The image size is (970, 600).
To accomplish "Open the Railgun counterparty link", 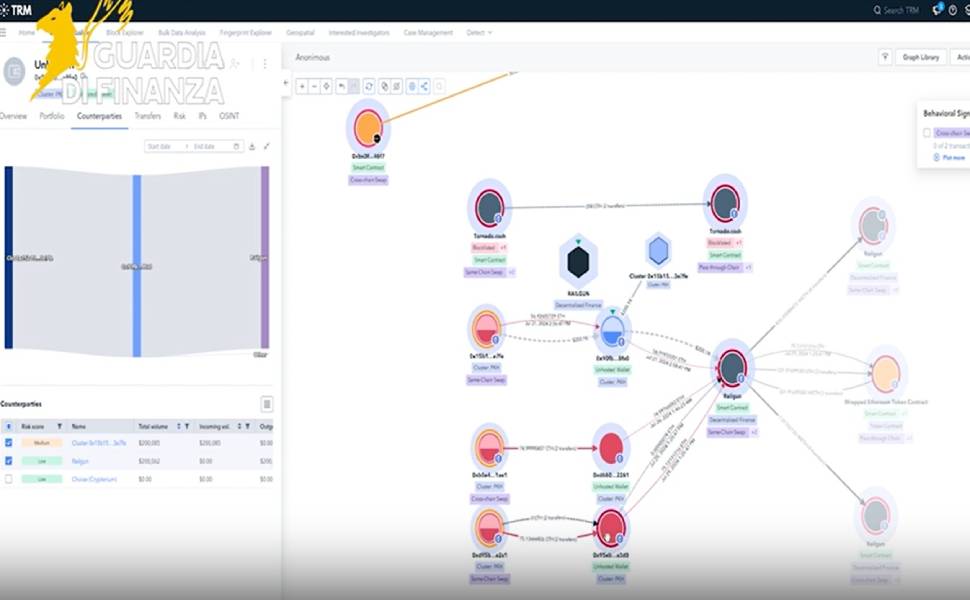I will pyautogui.click(x=80, y=461).
